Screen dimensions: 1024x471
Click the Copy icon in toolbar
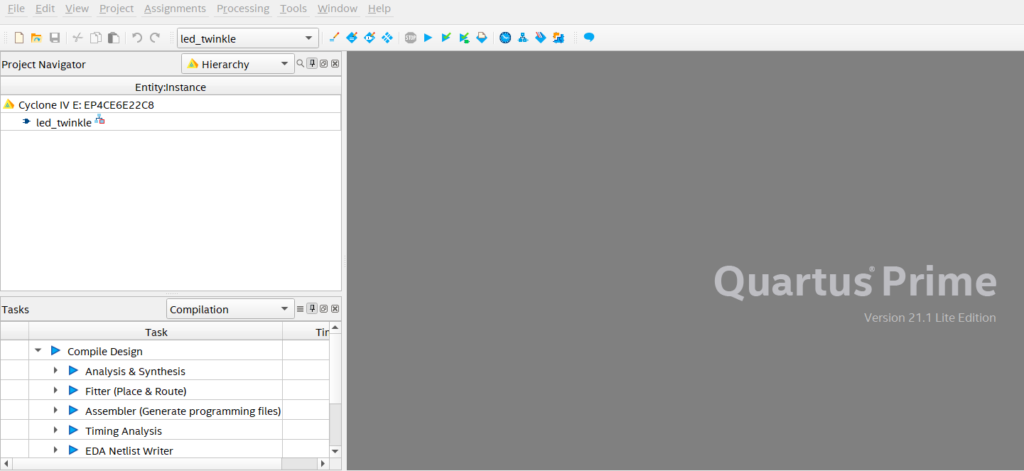click(95, 38)
